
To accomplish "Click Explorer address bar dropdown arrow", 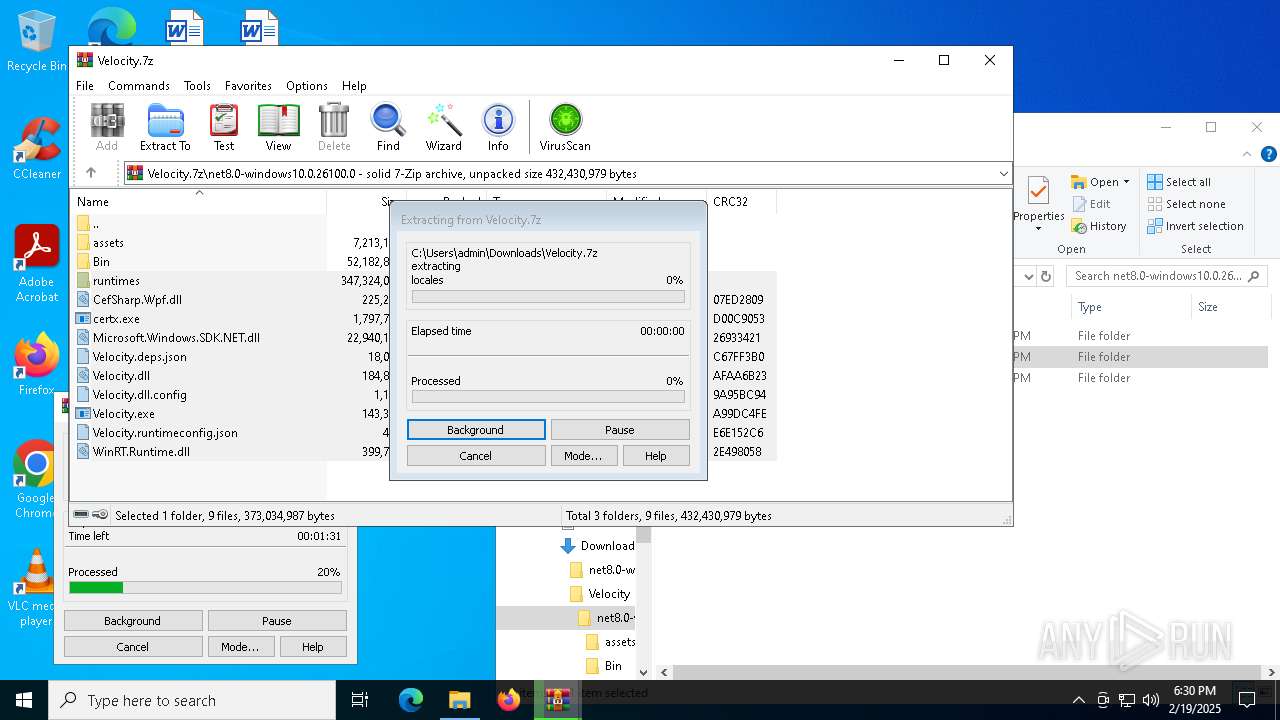I will 1026,276.
